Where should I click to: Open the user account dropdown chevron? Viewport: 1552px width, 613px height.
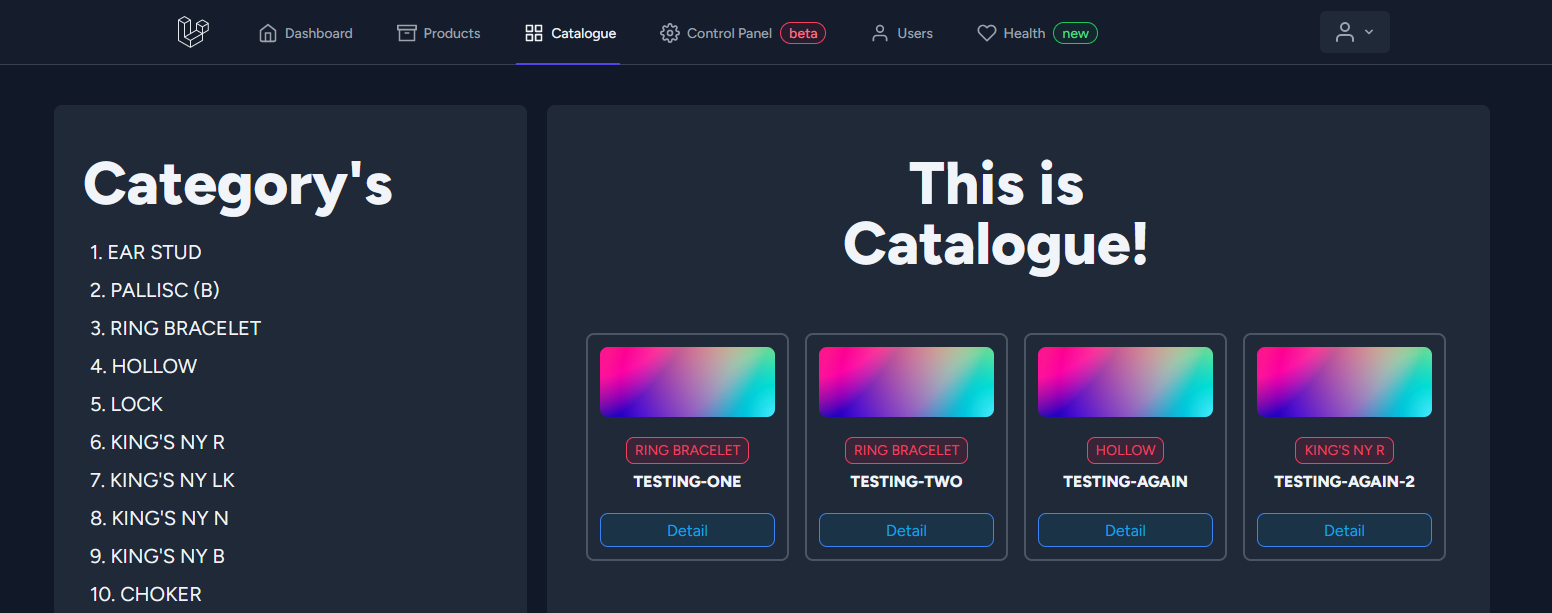(1368, 31)
